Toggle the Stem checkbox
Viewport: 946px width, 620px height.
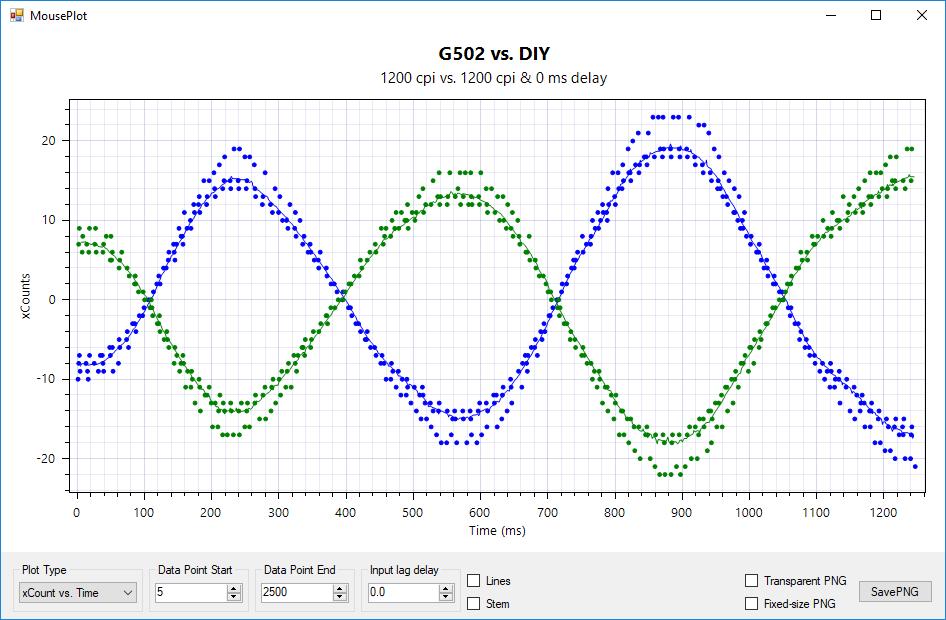click(474, 603)
